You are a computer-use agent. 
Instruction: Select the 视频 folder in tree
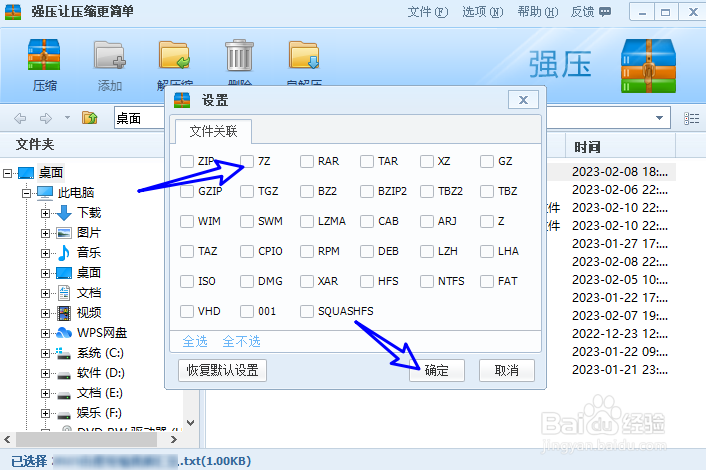[89, 313]
